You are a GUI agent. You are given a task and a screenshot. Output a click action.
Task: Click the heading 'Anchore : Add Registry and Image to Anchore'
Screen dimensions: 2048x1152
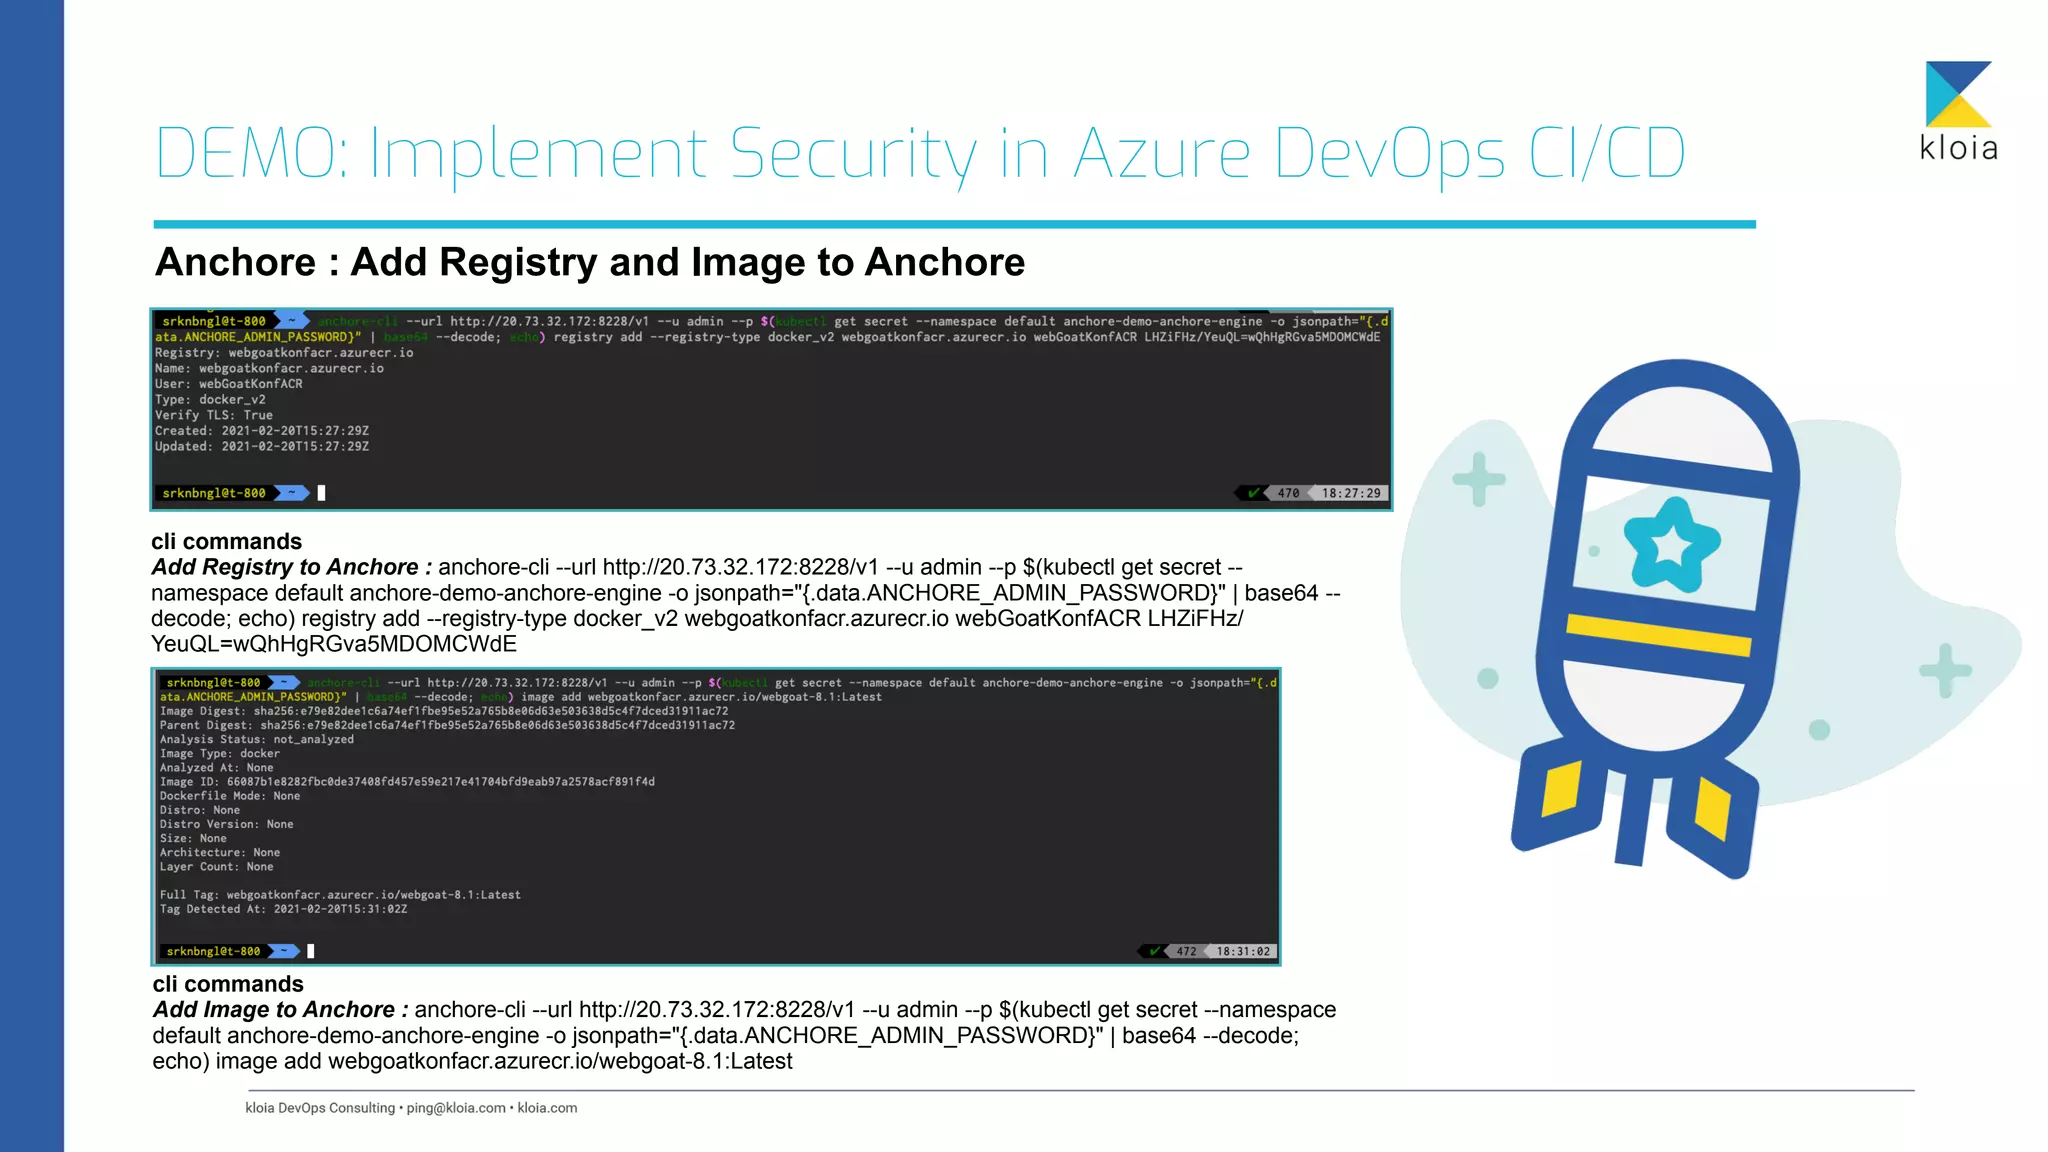click(x=590, y=262)
